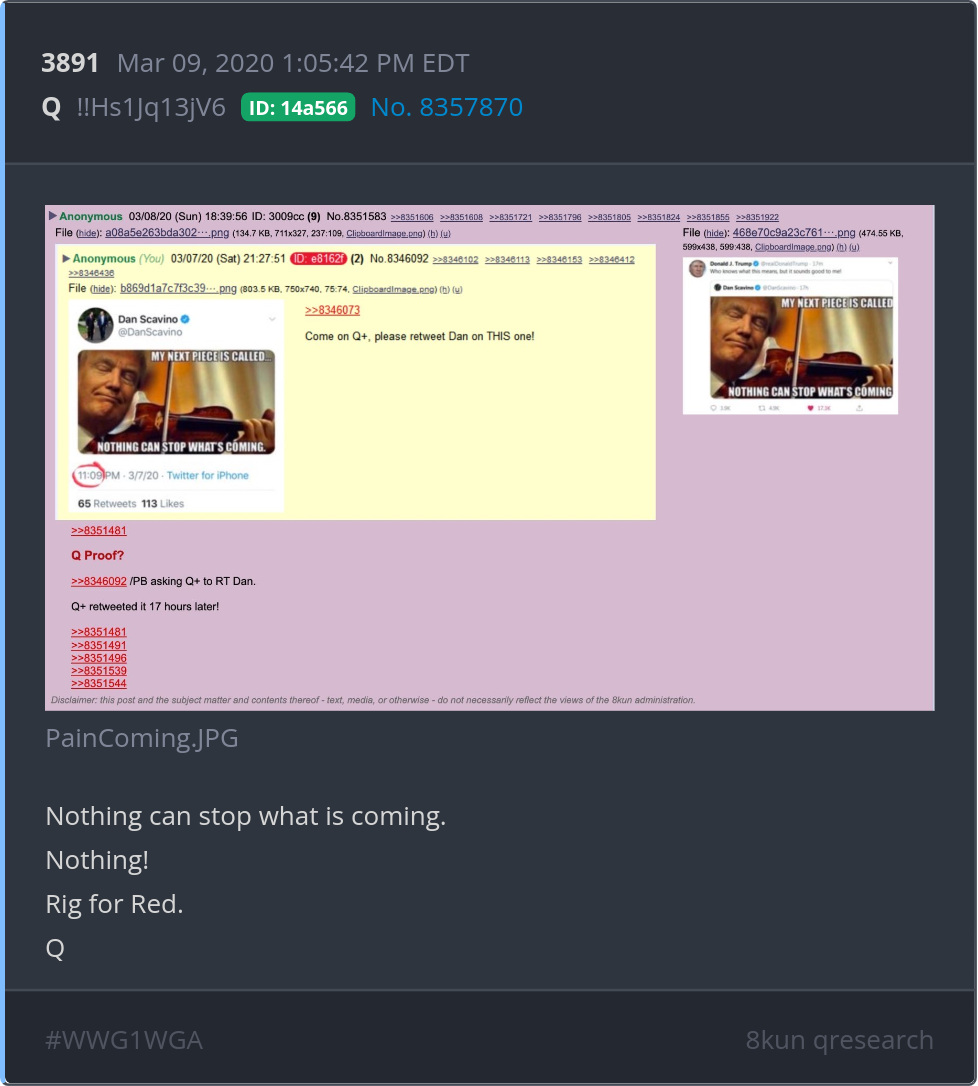Image resolution: width=978 pixels, height=1086 pixels.
Task: Open file link 468e70c9a23c761….png
Action: [x=794, y=233]
